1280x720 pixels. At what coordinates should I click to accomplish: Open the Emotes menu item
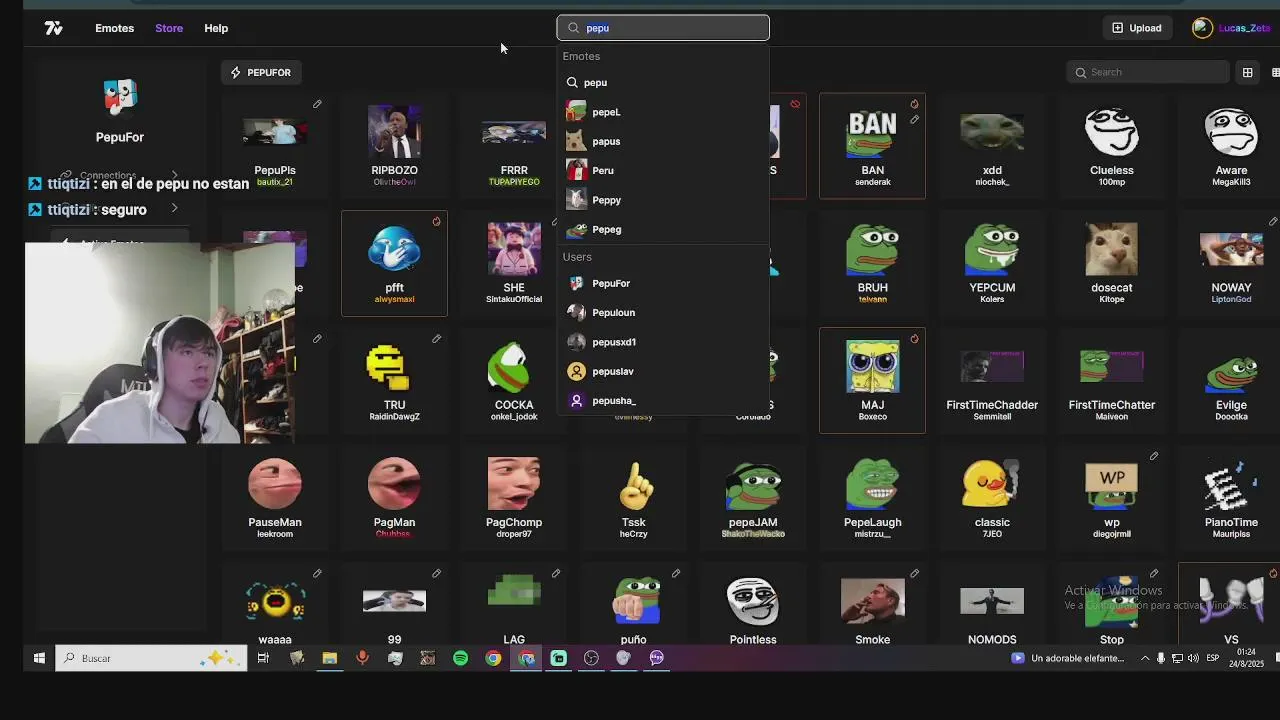click(114, 28)
